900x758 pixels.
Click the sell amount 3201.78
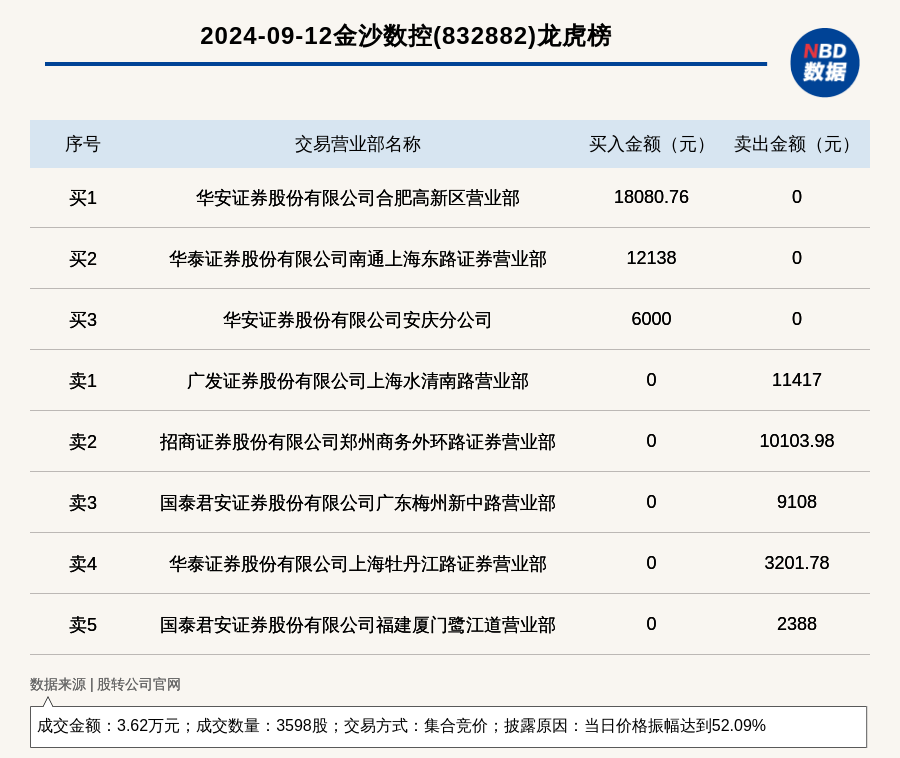796,563
